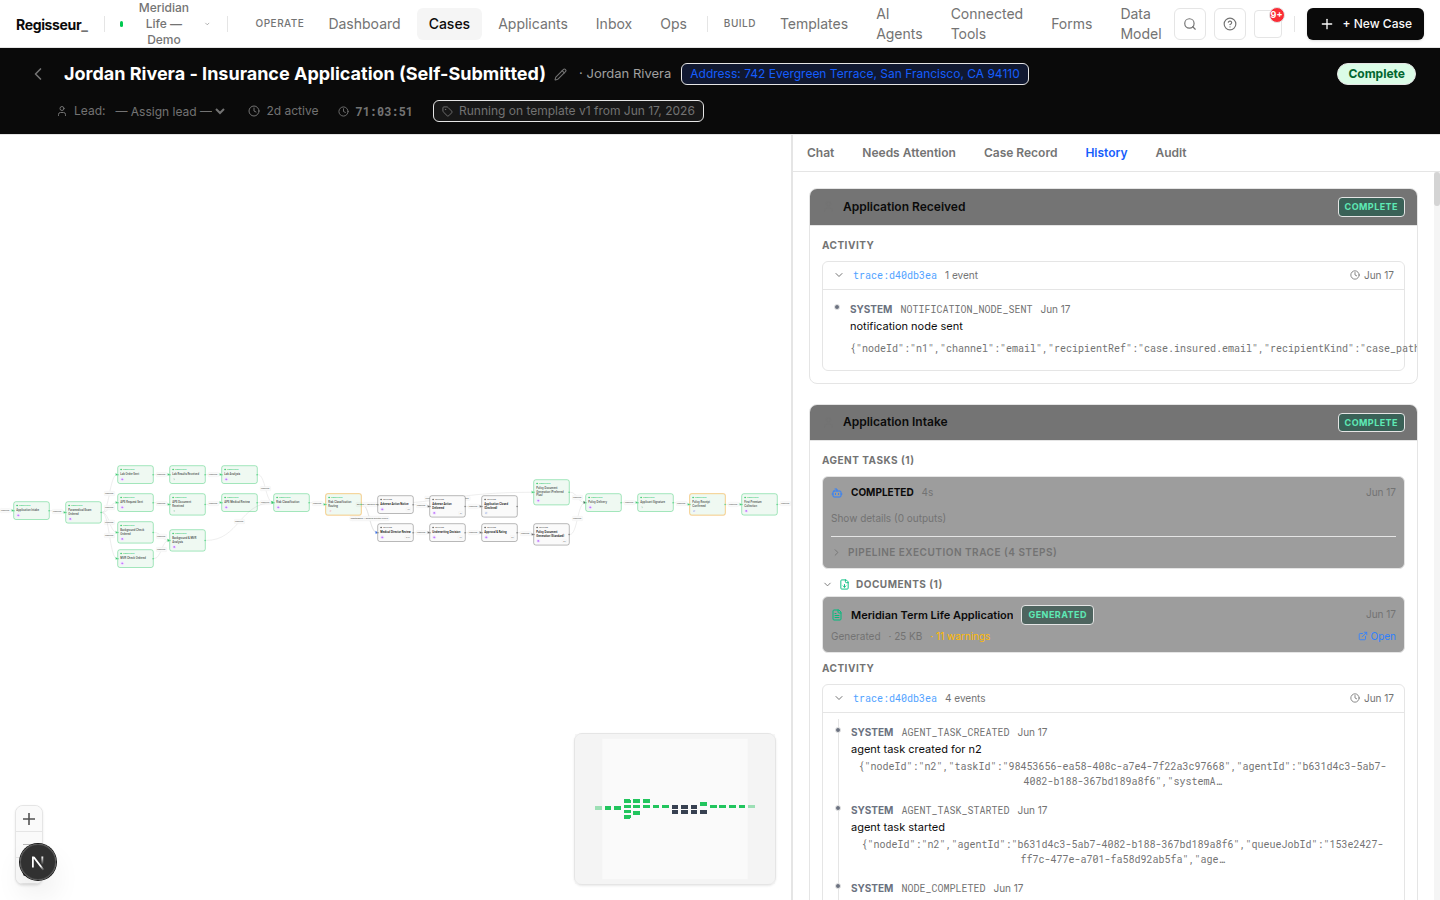Screen dimensions: 1440x900
Task: Select the Lab Order Sent workflow node
Action: pyautogui.click(x=135, y=474)
